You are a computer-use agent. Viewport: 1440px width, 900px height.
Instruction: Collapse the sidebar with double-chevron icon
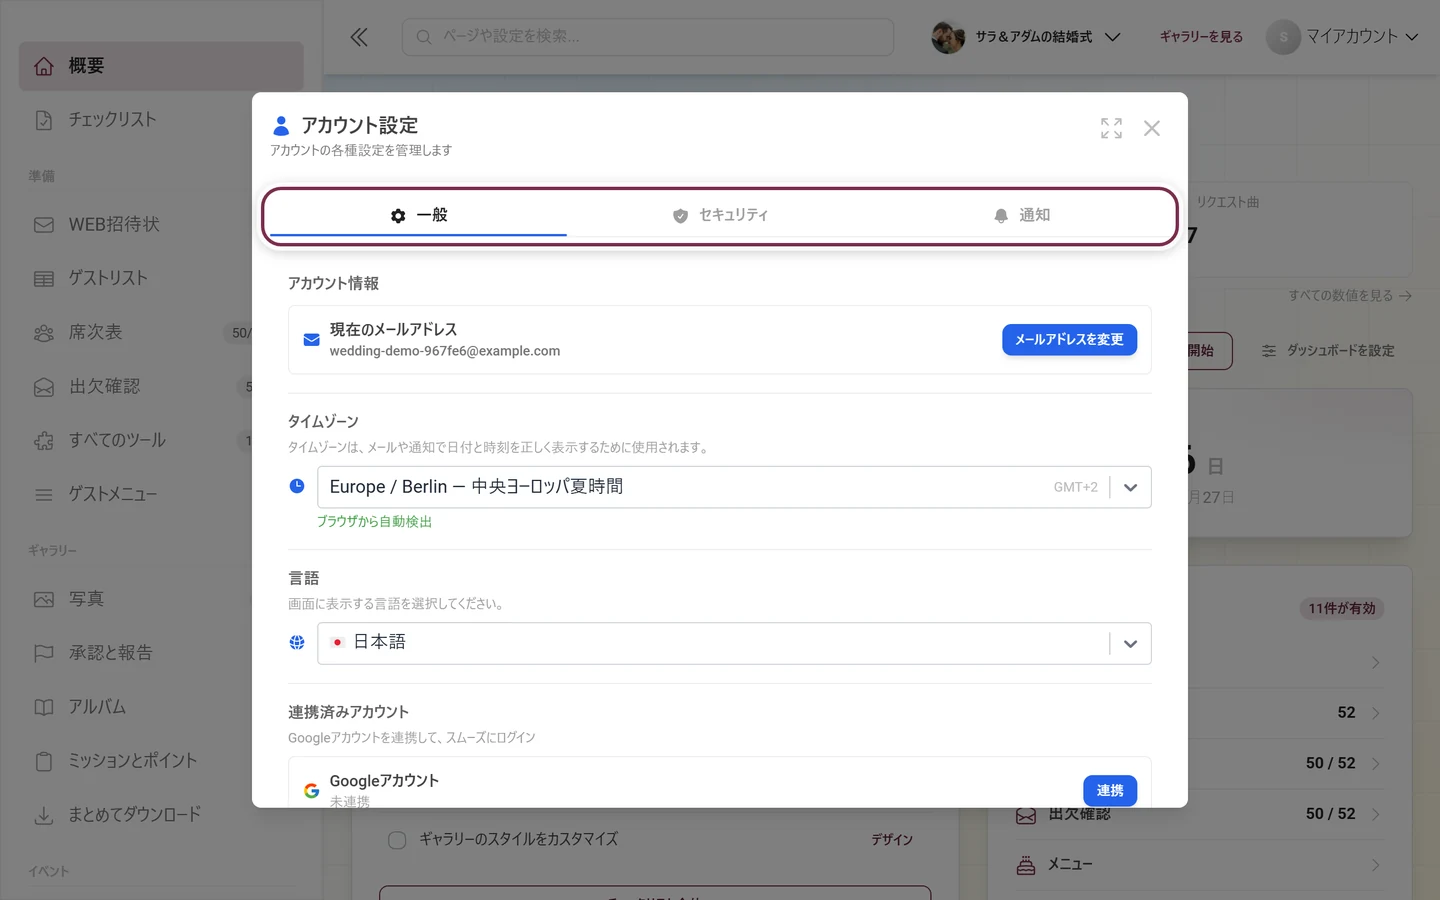click(x=359, y=37)
